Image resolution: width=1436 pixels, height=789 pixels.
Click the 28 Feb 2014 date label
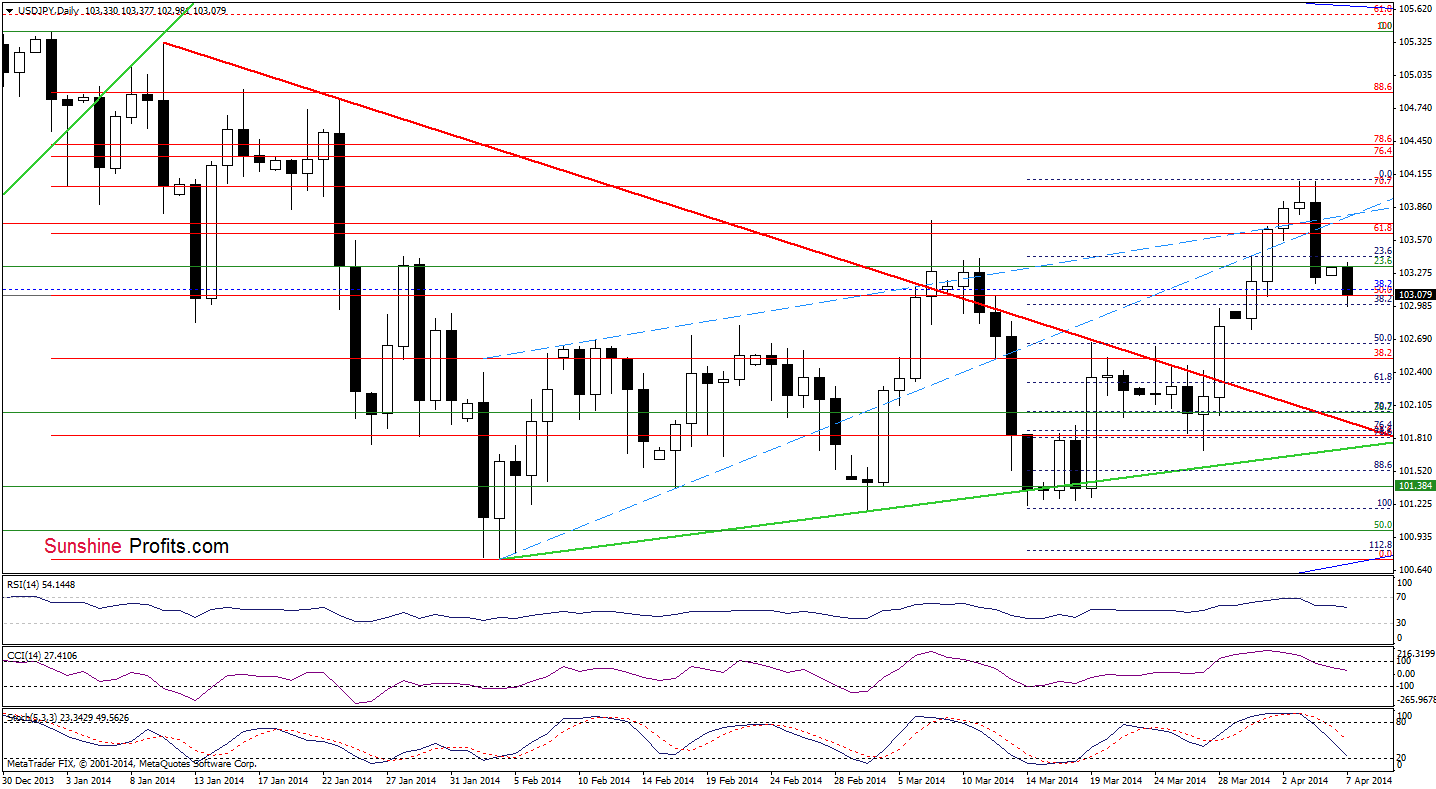pos(862,780)
